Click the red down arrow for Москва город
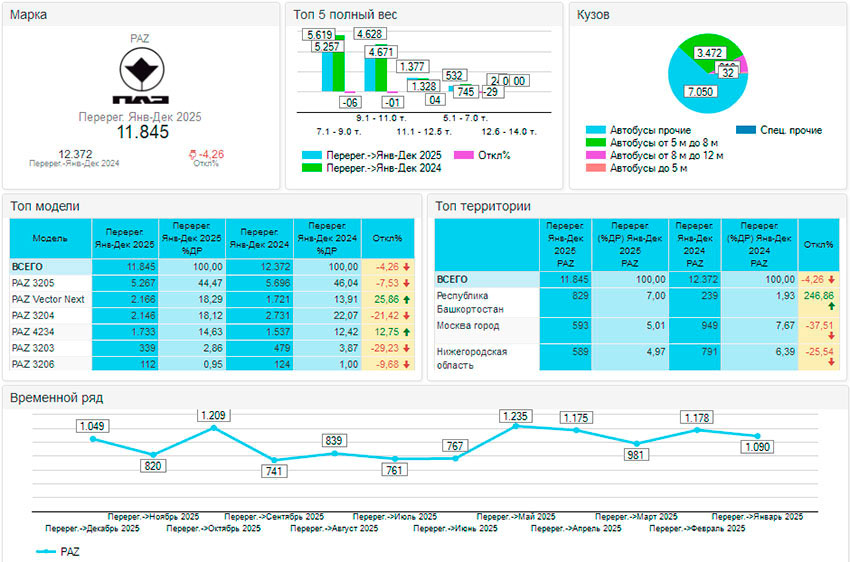 click(830, 337)
